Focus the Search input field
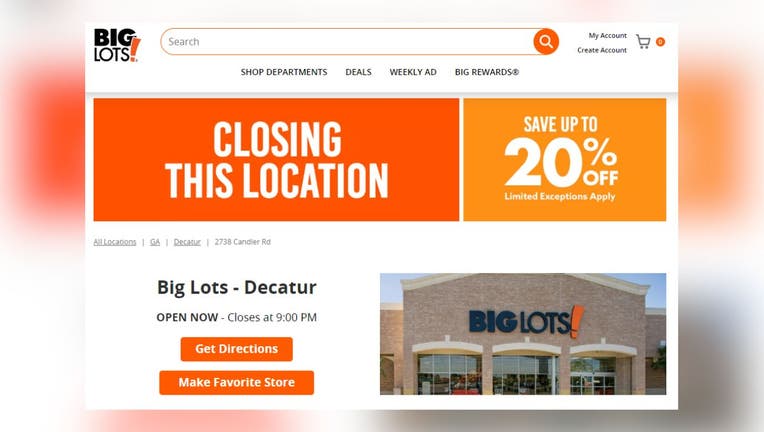The height and width of the screenshot is (432, 764). coord(347,41)
